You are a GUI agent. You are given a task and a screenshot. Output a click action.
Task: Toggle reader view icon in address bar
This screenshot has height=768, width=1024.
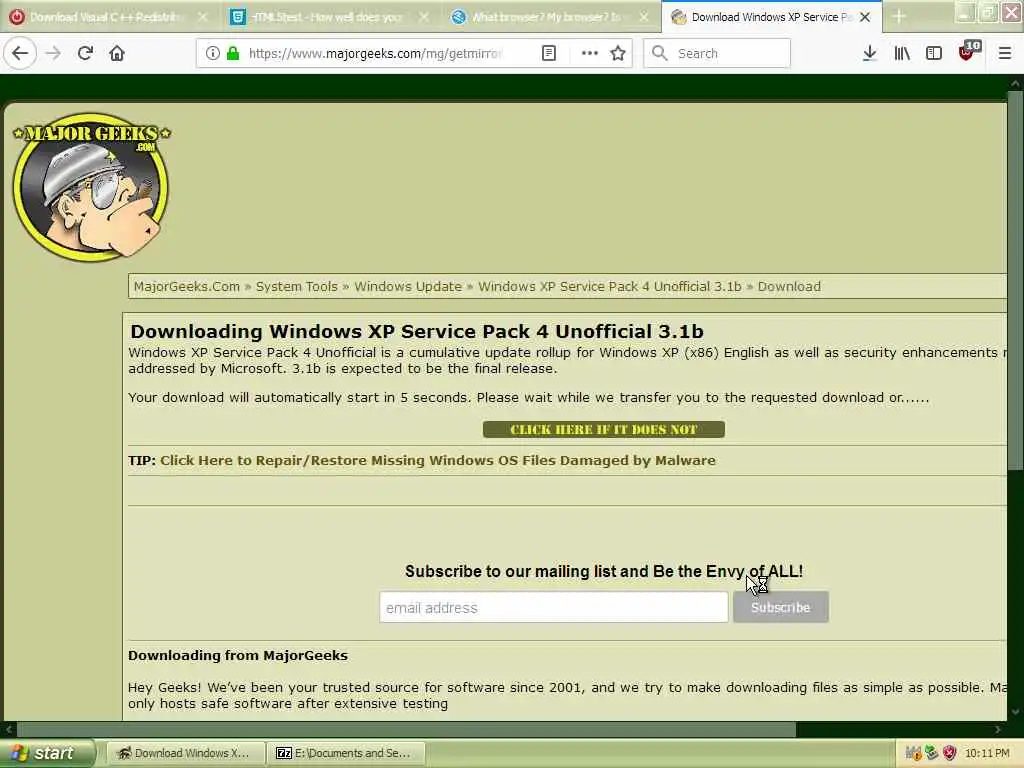pos(549,53)
